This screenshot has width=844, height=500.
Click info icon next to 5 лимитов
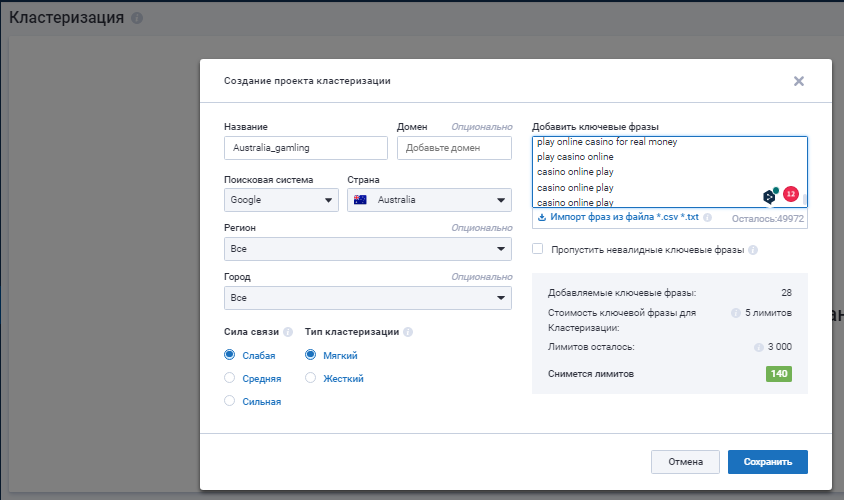[735, 313]
